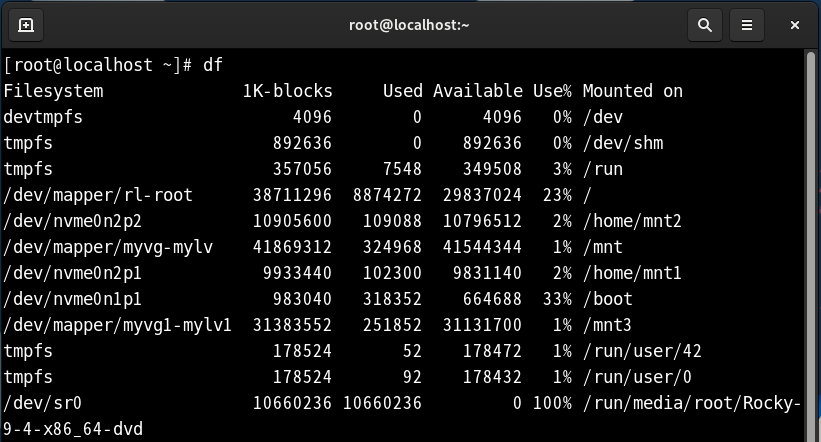Click the '/dev/sr0' filesystem
This screenshot has height=442, width=821.
tap(43, 403)
